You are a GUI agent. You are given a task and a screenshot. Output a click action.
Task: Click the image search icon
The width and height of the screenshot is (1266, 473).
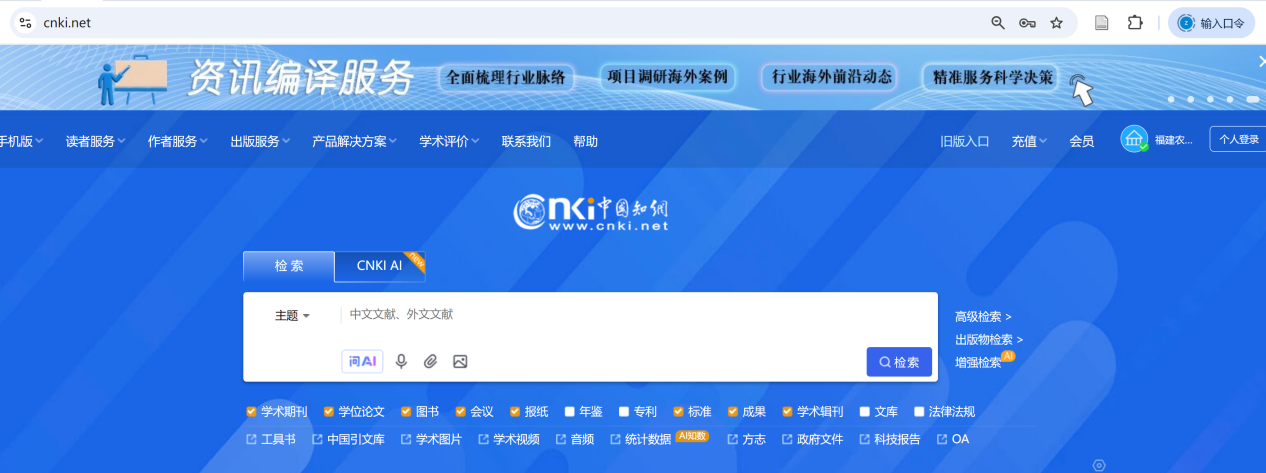[460, 362]
